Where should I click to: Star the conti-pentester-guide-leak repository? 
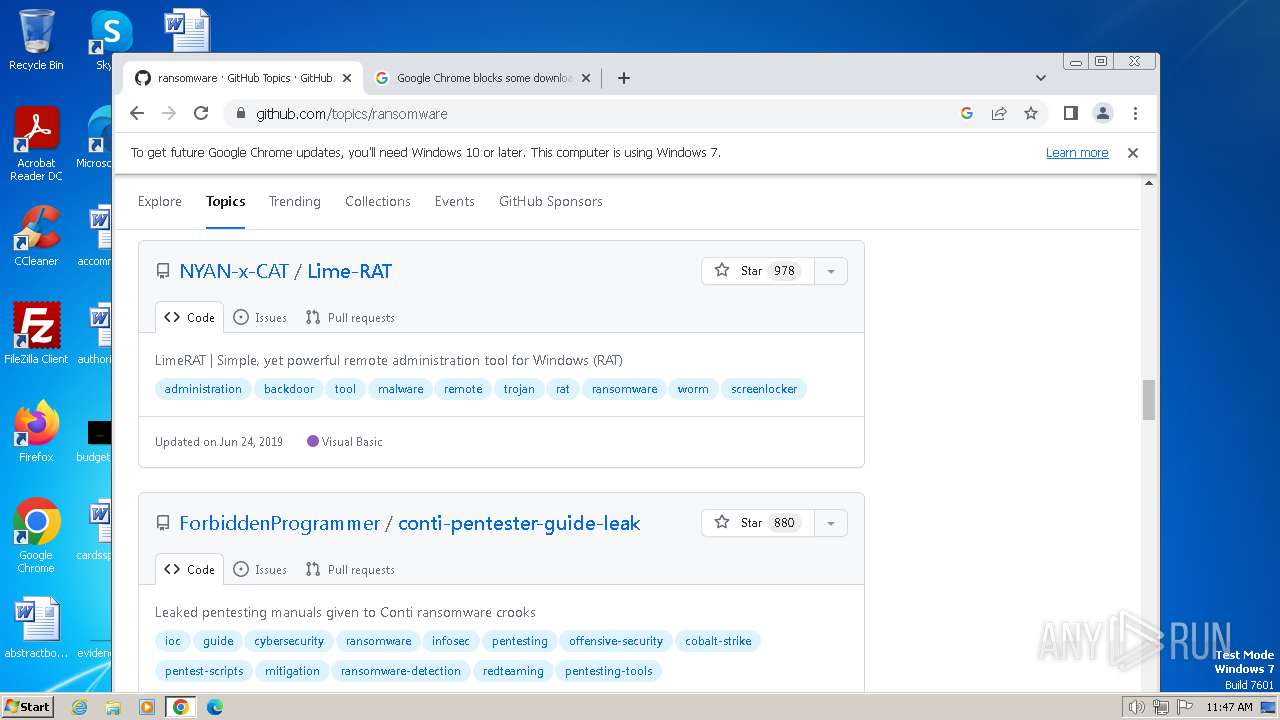[x=758, y=523]
